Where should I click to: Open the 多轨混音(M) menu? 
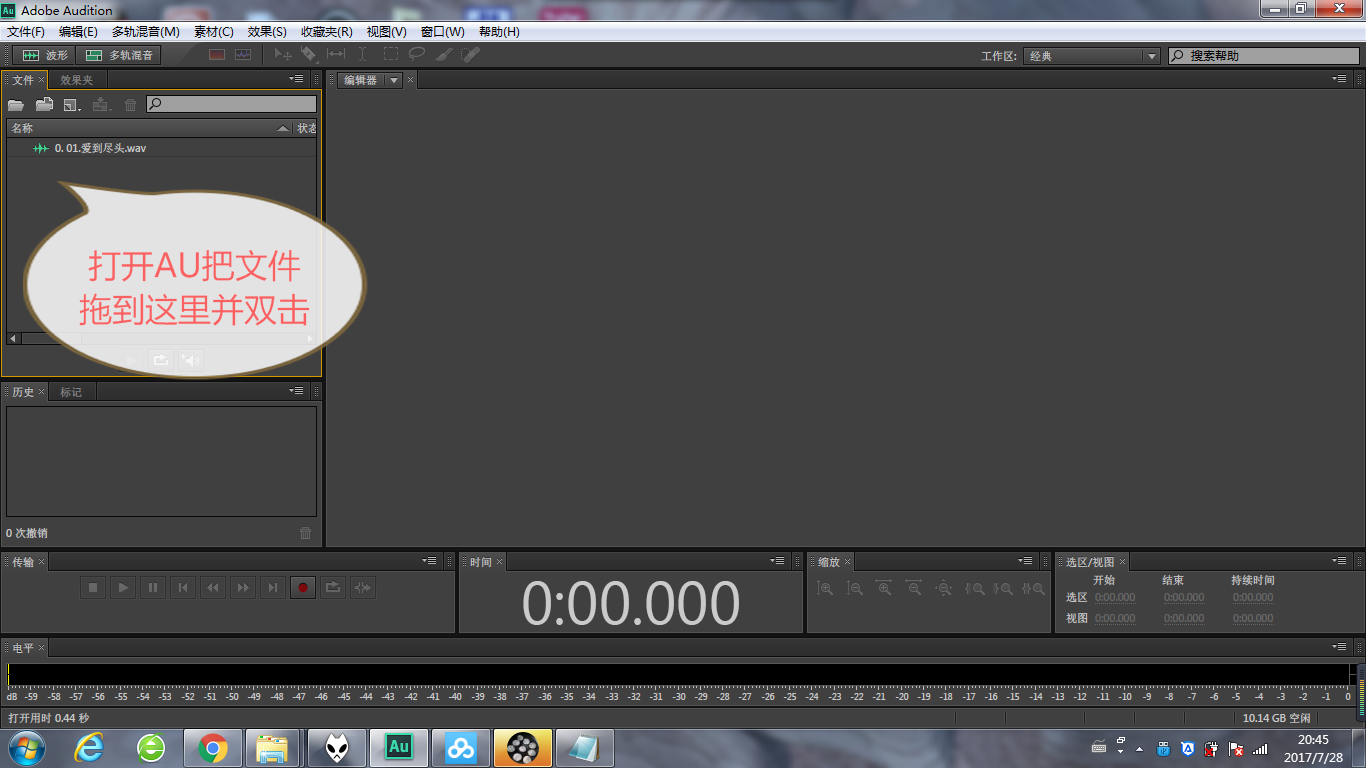146,32
